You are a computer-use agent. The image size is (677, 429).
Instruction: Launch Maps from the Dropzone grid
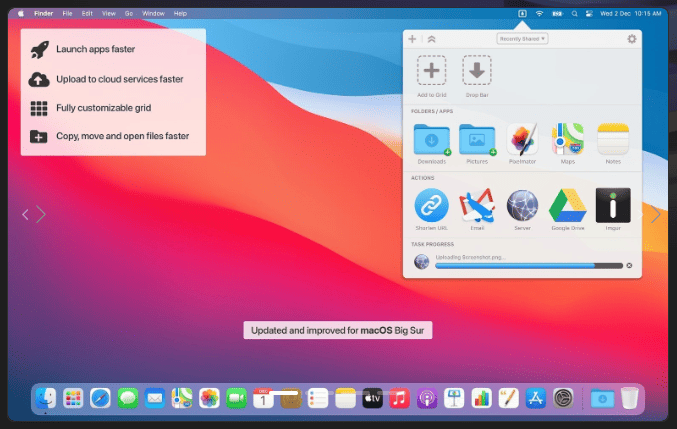click(x=567, y=139)
